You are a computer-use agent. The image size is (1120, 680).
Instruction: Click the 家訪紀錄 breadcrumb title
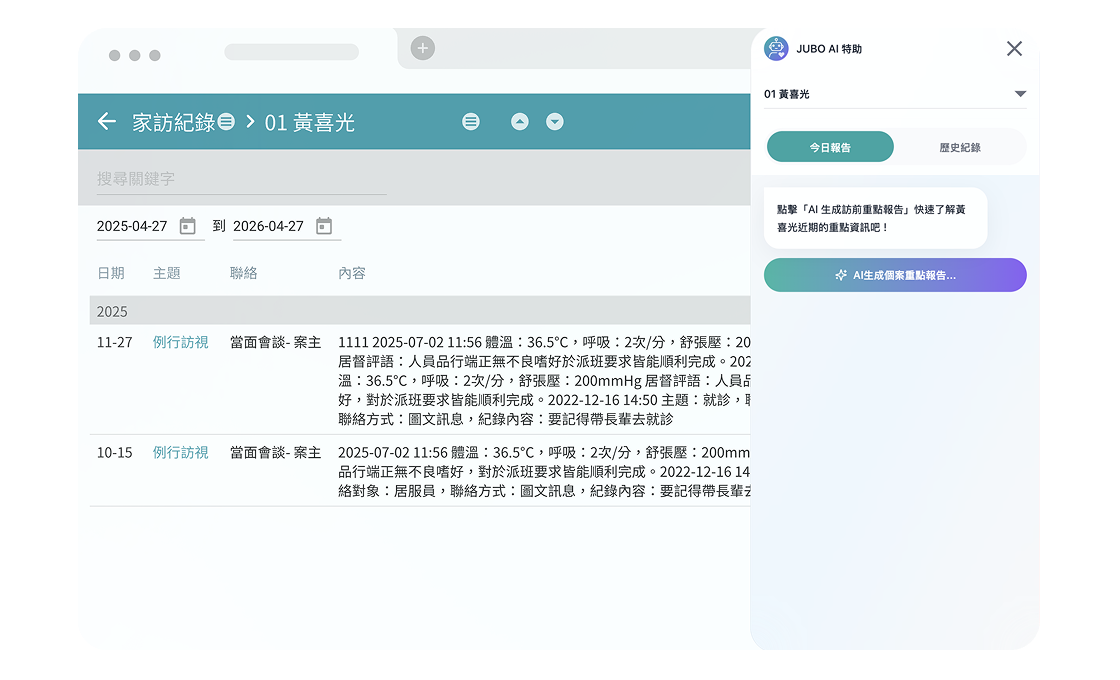click(174, 122)
